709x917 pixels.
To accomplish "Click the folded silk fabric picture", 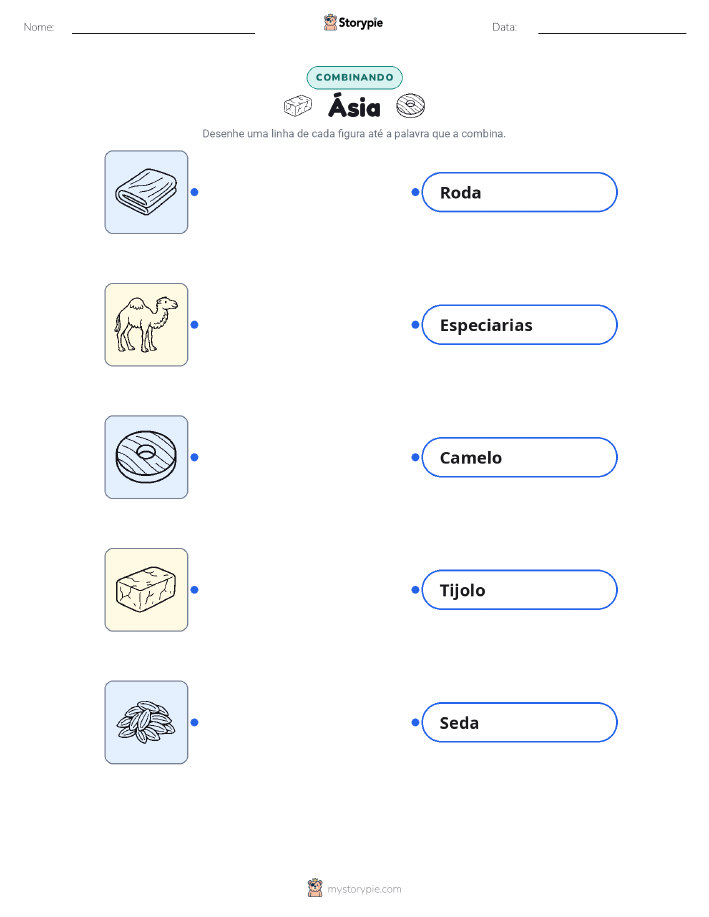I will point(146,192).
